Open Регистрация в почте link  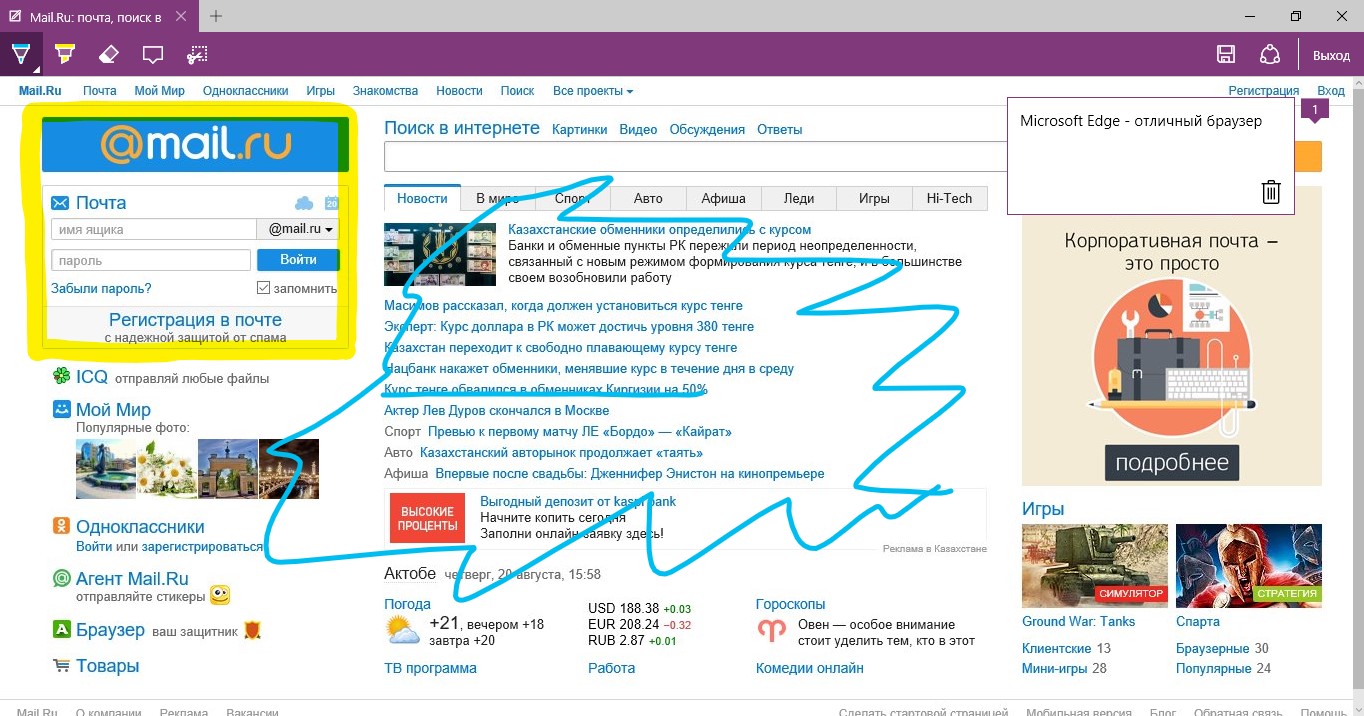pos(195,320)
